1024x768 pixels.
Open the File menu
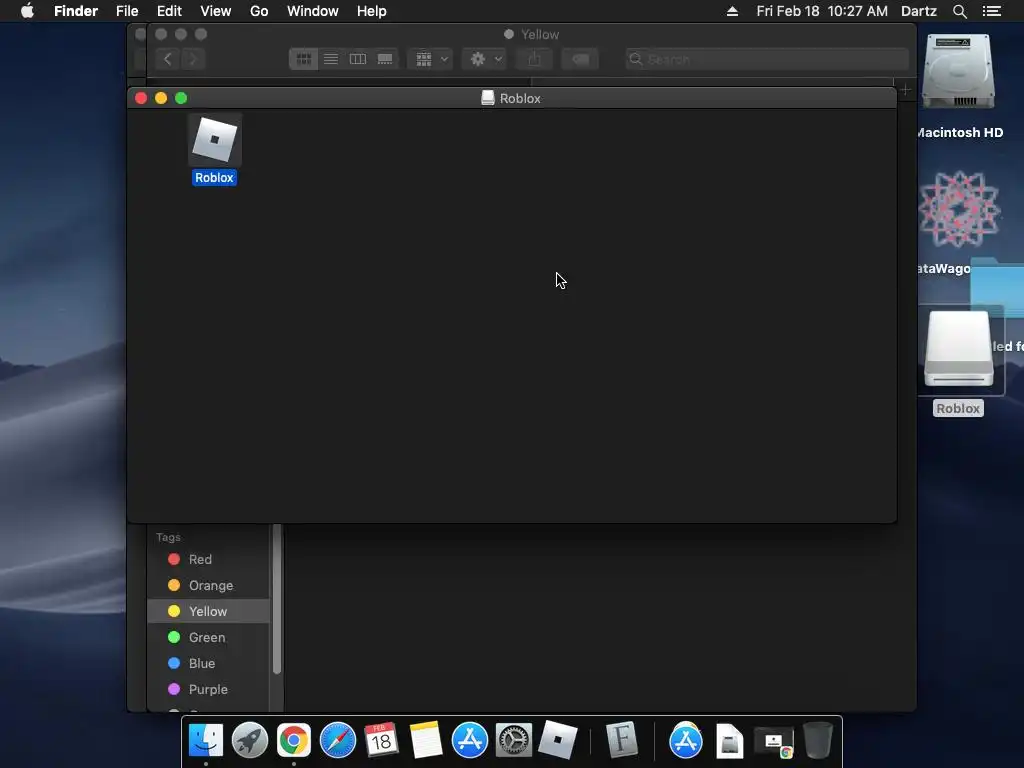point(127,11)
